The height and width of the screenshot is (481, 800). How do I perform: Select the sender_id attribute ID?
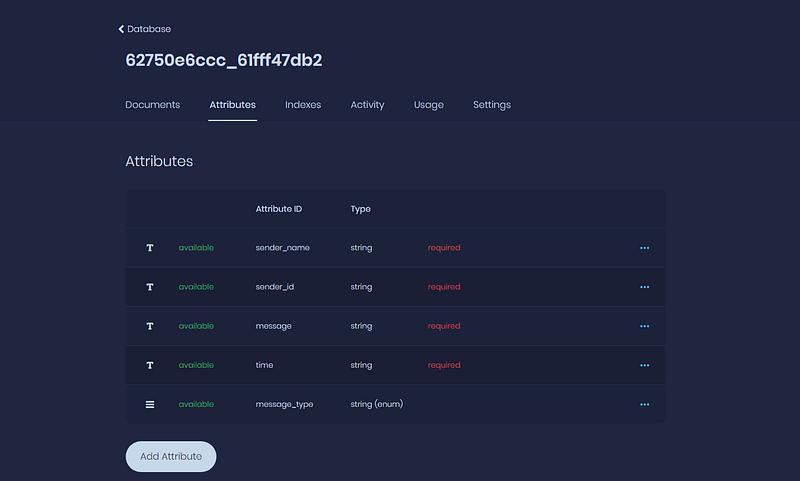pos(274,287)
